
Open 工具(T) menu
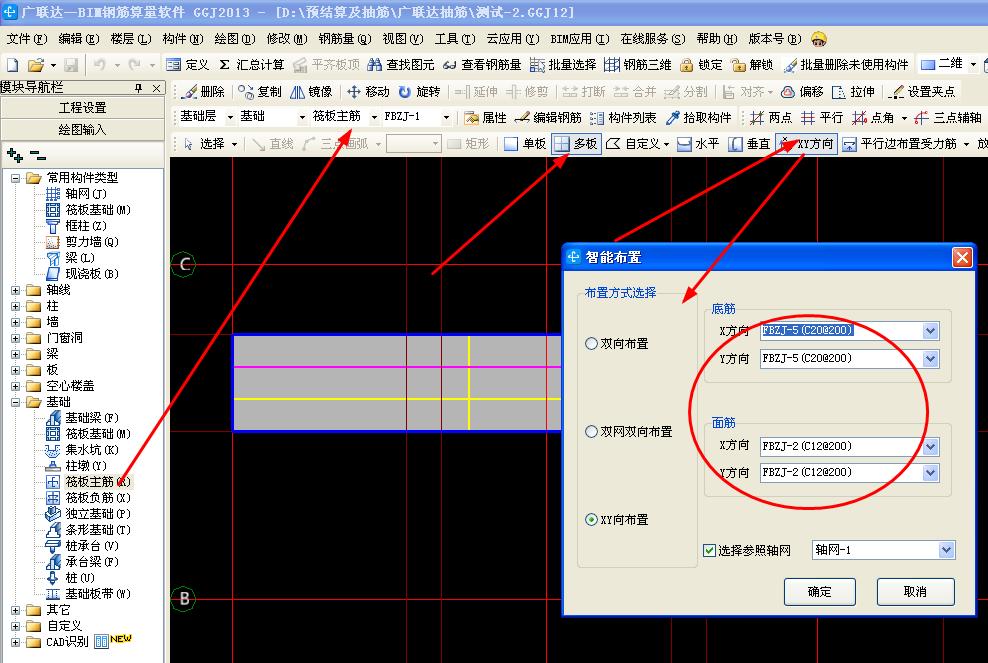click(x=455, y=39)
